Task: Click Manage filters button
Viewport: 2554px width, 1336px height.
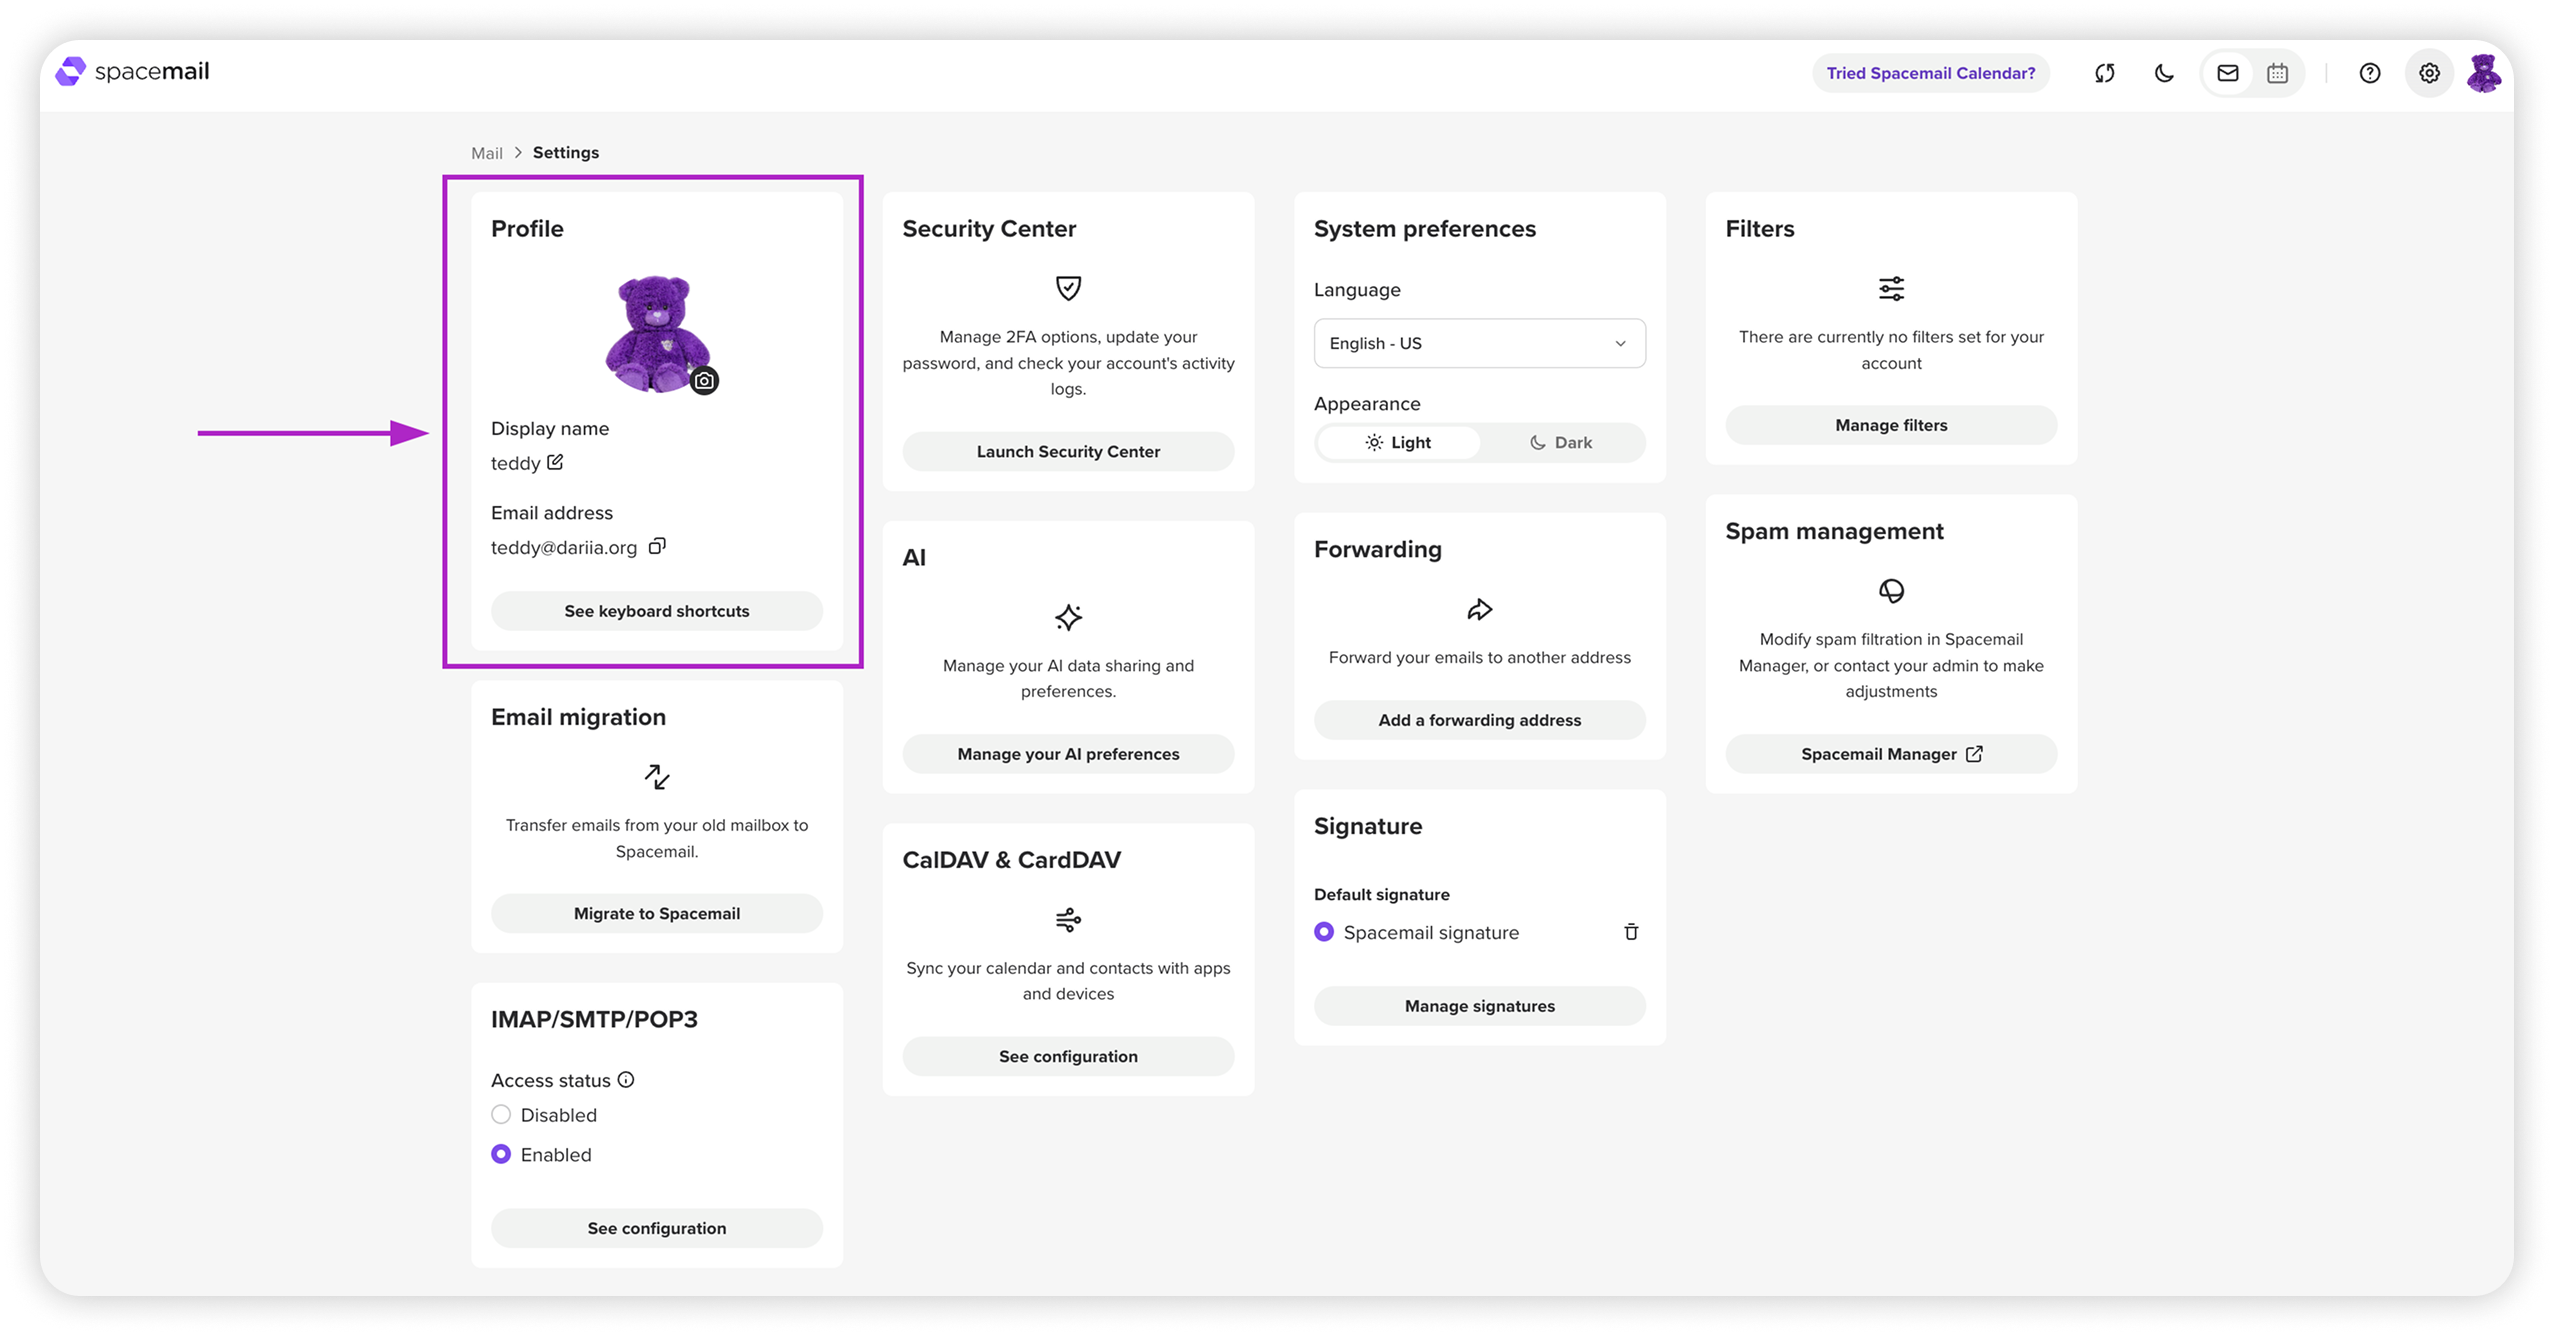Action: click(x=1891, y=425)
